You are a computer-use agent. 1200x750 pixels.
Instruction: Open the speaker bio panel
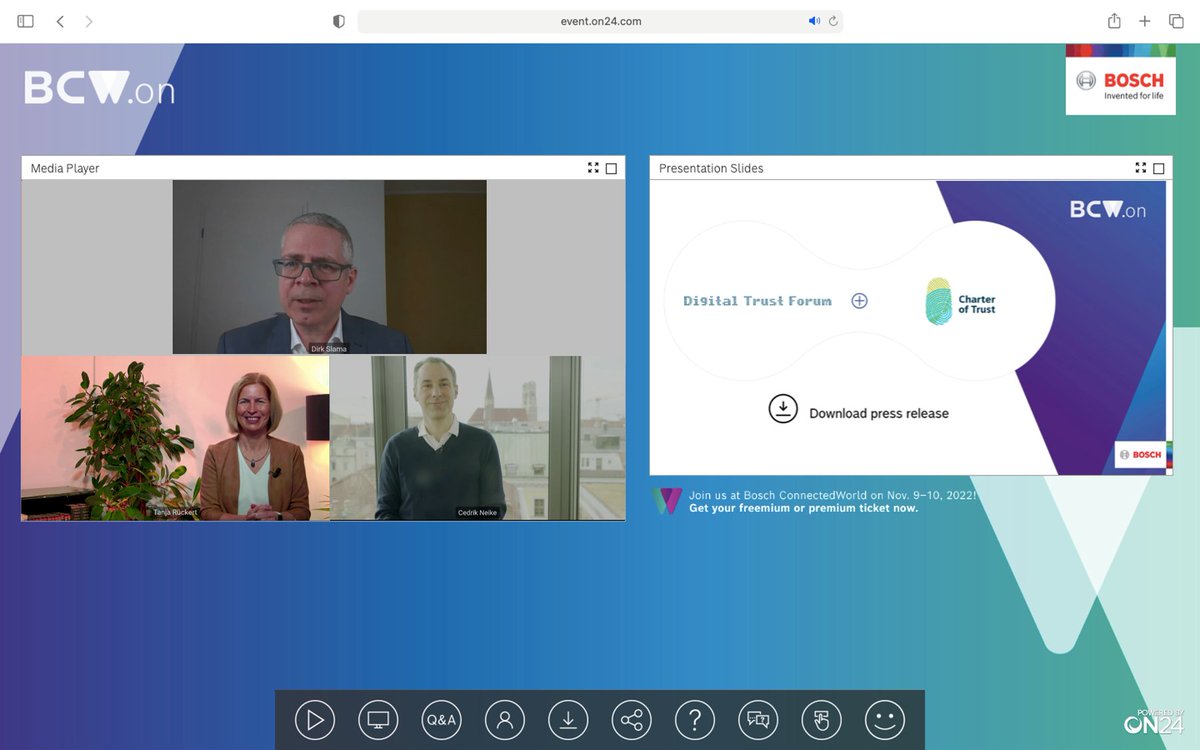pos(505,719)
